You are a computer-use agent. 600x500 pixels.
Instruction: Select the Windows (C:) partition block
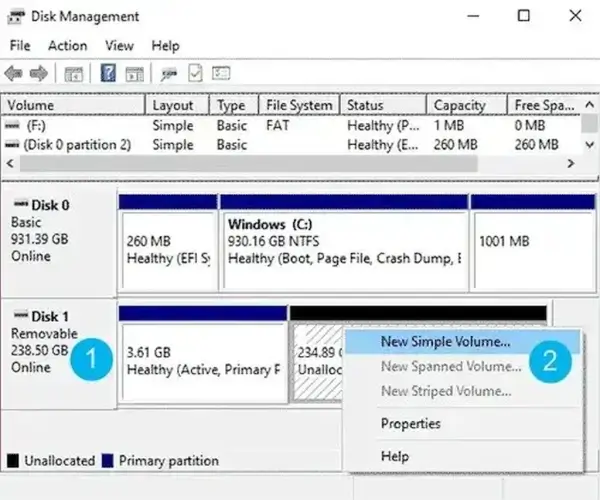(344, 243)
